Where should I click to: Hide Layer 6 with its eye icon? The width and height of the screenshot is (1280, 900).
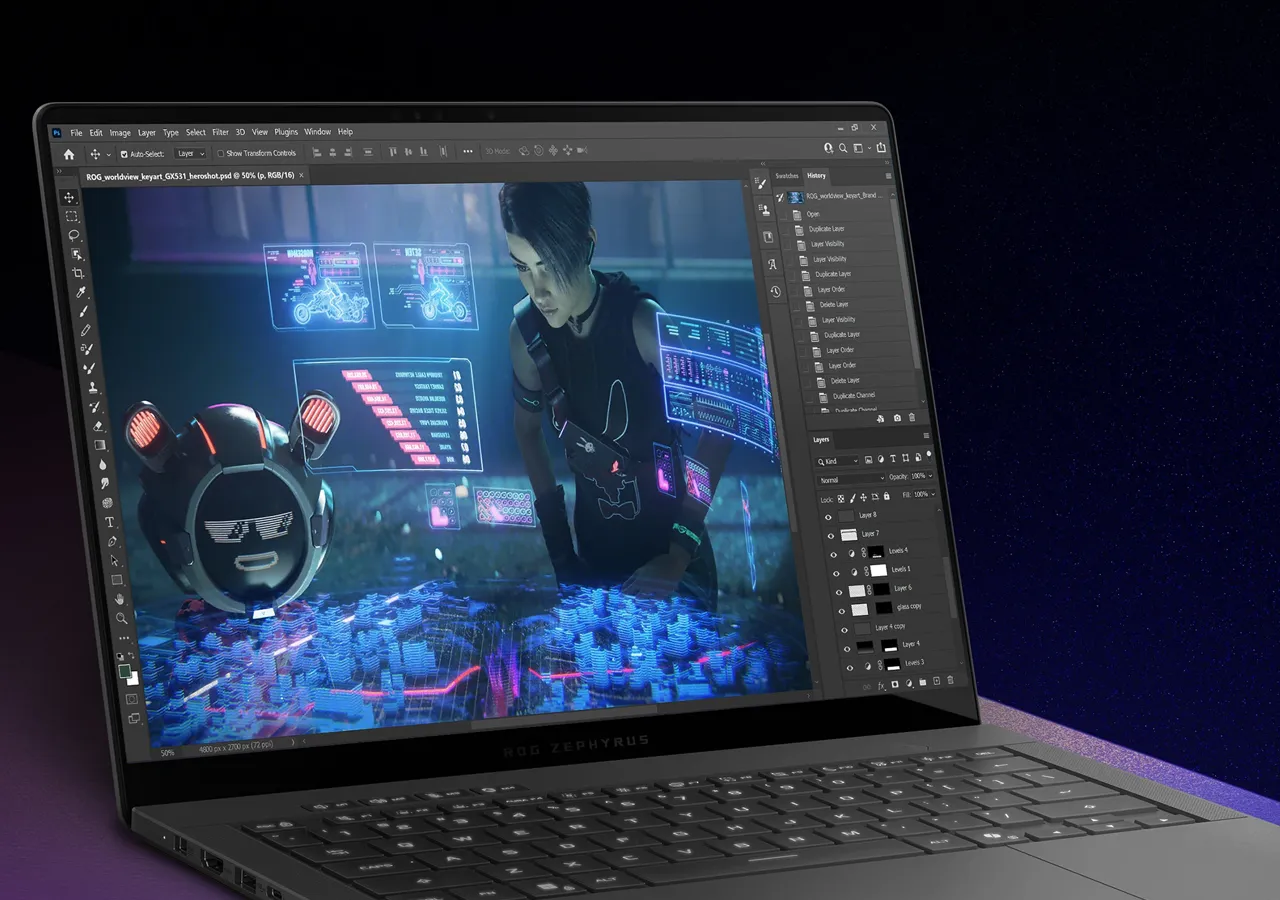840,592
